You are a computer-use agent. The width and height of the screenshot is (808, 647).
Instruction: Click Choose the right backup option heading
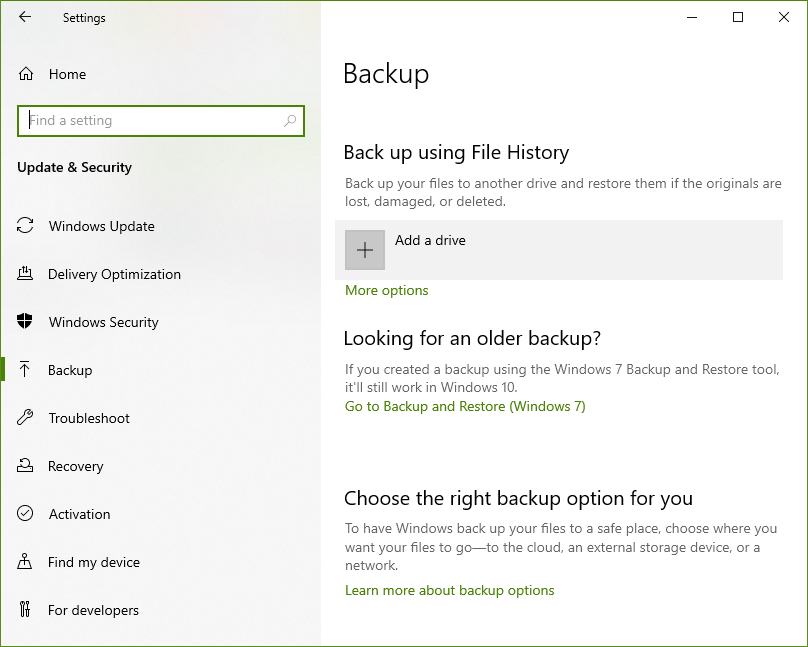click(x=518, y=499)
